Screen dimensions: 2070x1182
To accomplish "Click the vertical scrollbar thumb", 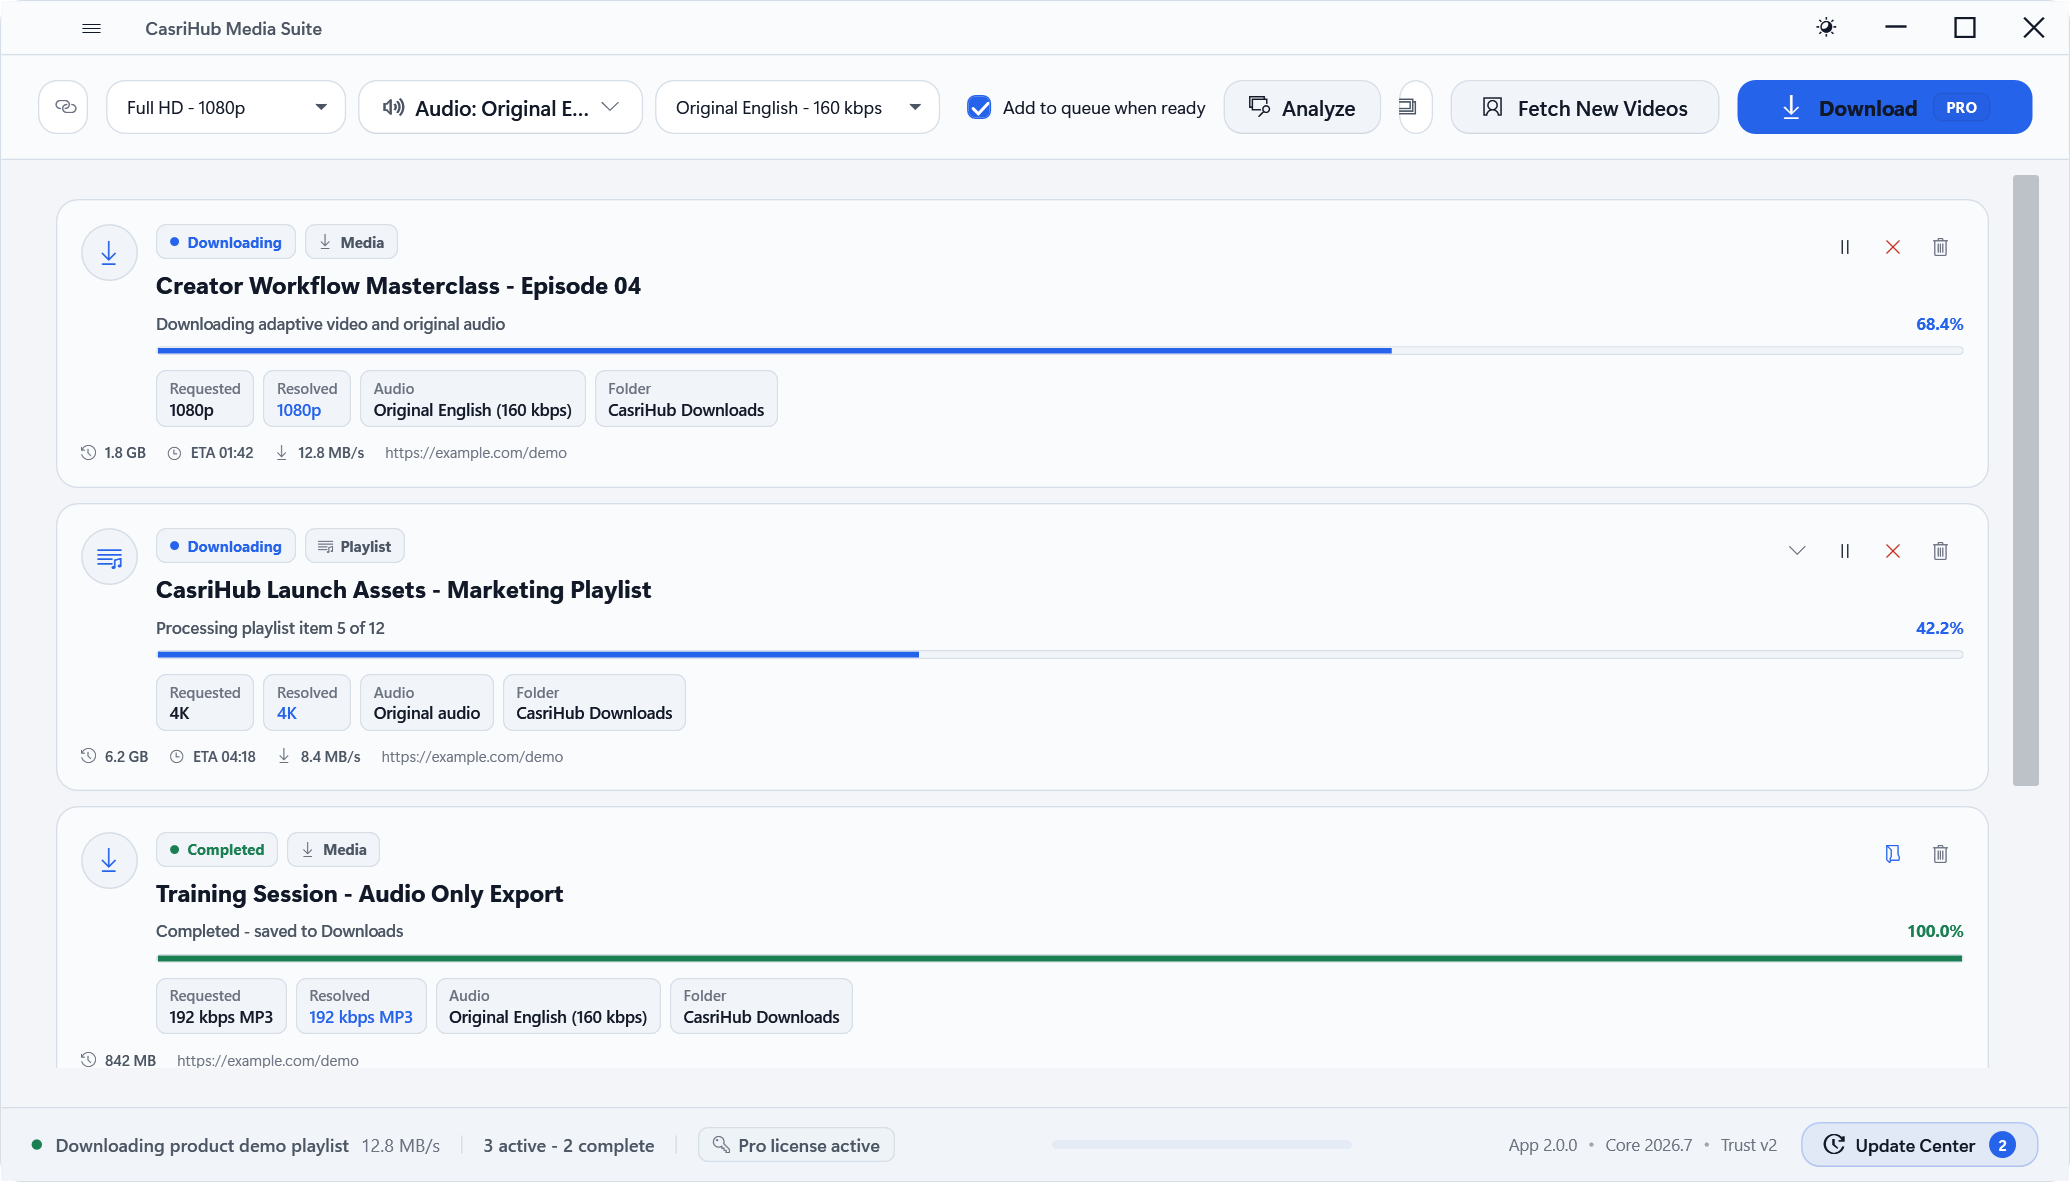I will pyautogui.click(x=2025, y=480).
